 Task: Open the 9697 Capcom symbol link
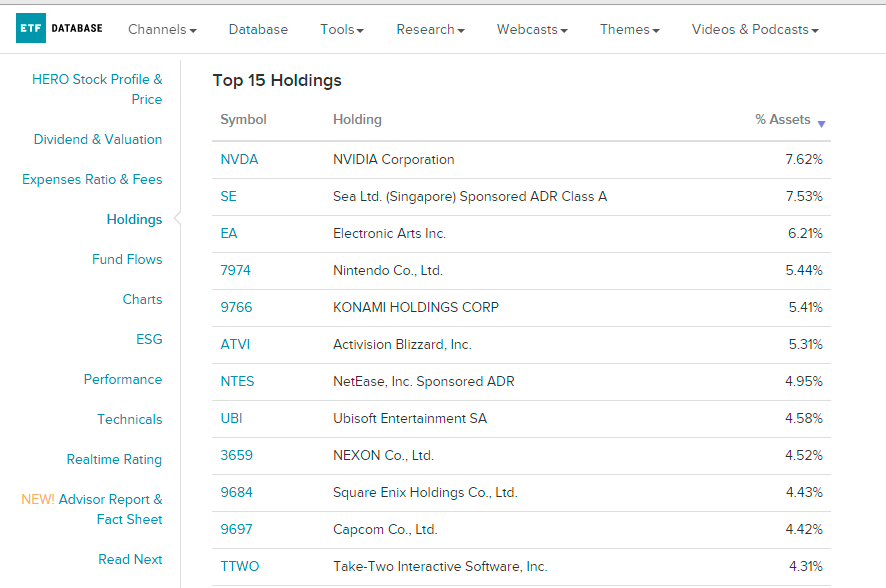coord(236,530)
